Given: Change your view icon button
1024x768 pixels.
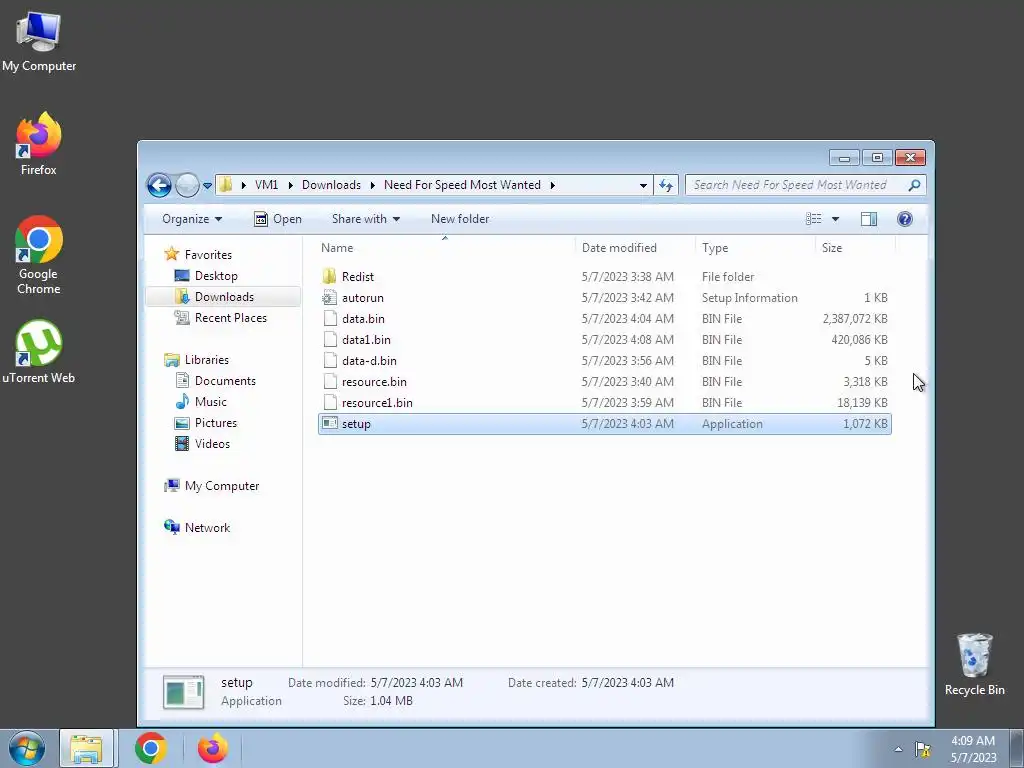Looking at the screenshot, I should click(814, 219).
